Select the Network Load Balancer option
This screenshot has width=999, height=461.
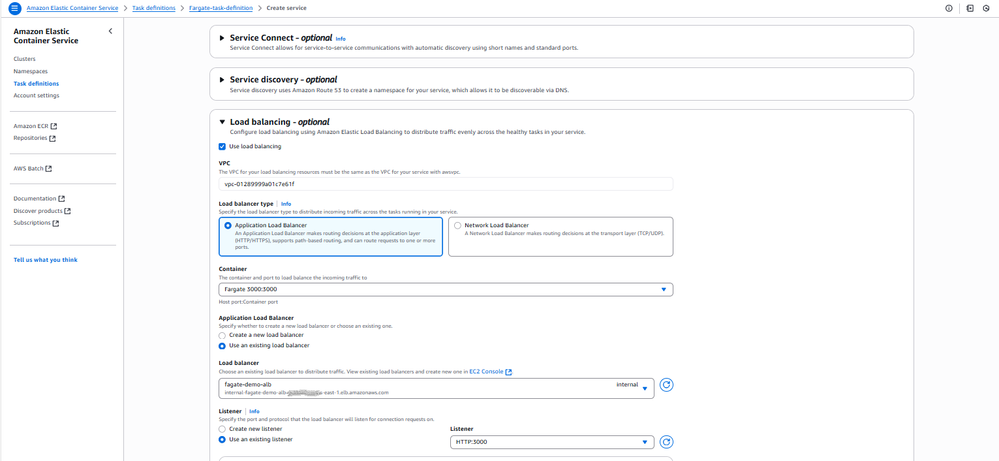point(458,226)
